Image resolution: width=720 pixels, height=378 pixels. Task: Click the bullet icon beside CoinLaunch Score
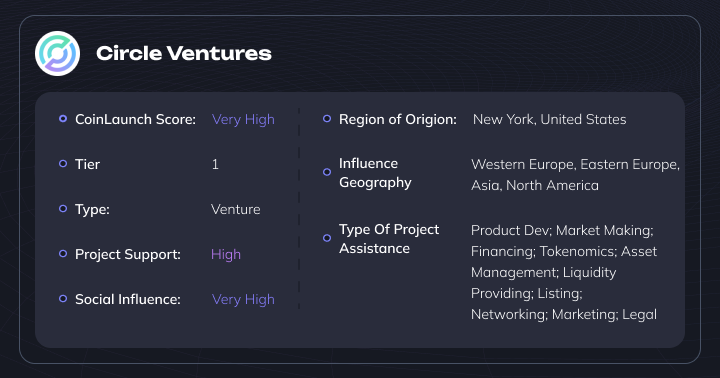click(63, 118)
